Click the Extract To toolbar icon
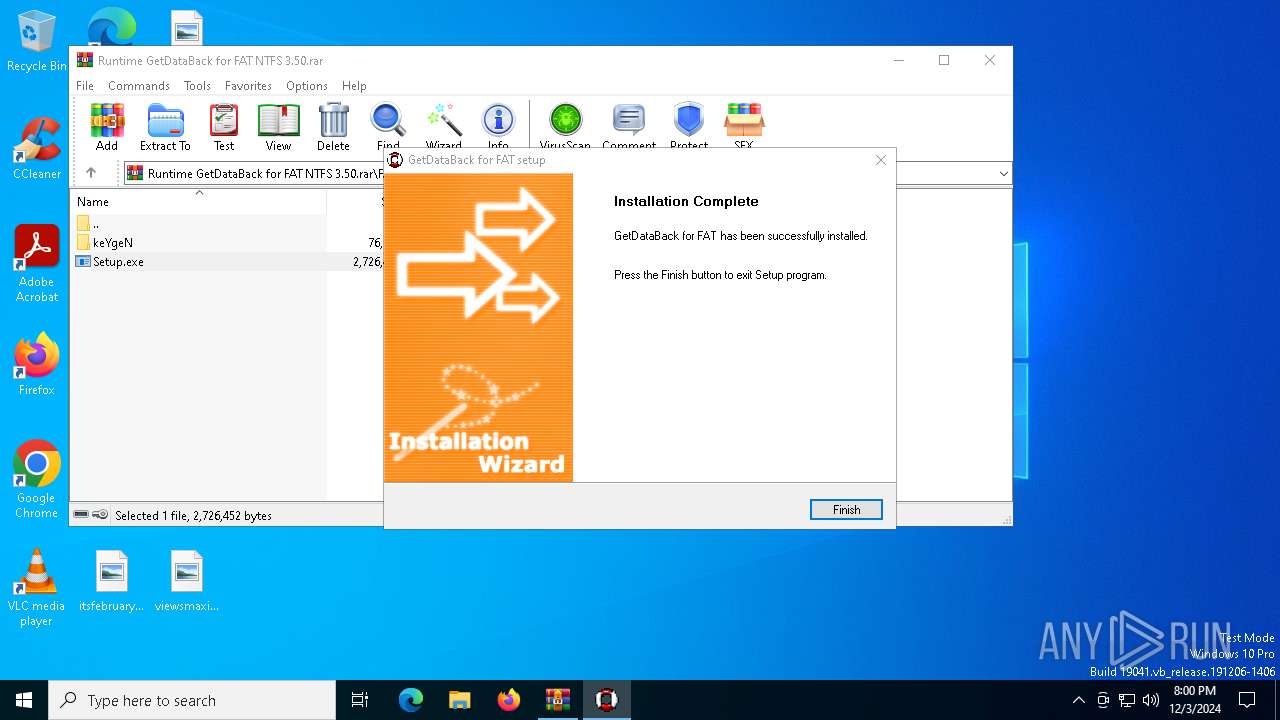The width and height of the screenshot is (1280, 720). coord(165,127)
